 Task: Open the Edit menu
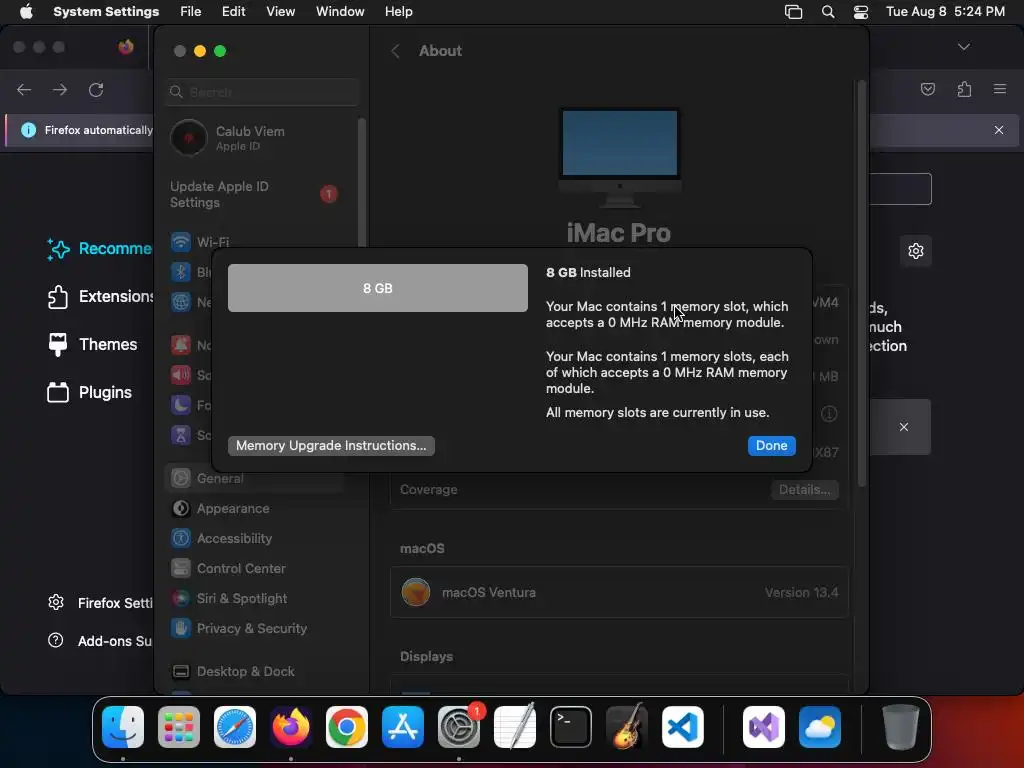coord(233,12)
